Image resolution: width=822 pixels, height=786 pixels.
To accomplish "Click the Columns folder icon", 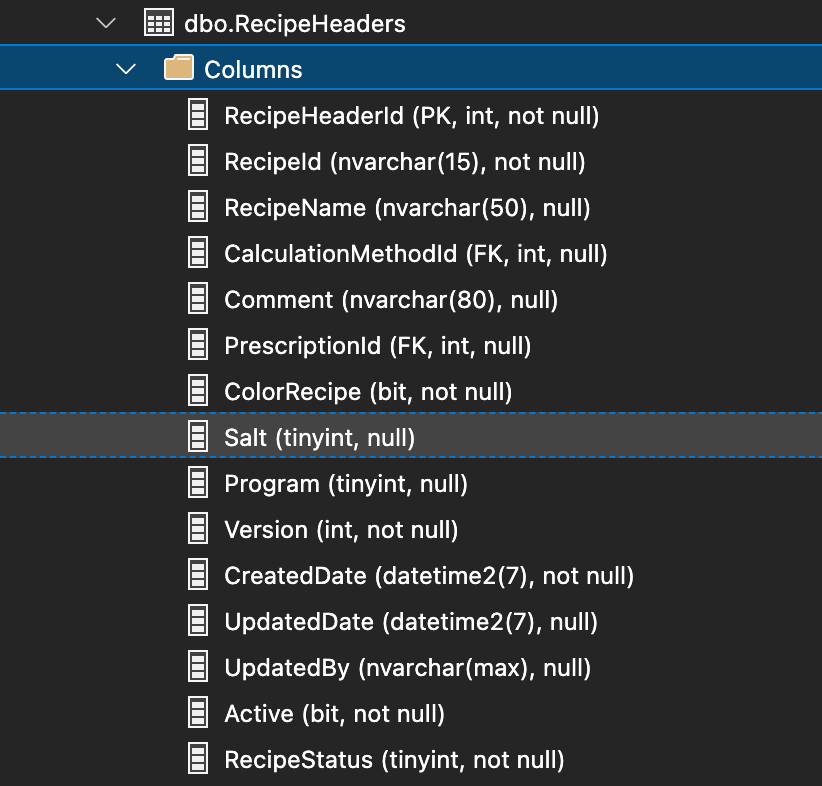I will [x=178, y=69].
